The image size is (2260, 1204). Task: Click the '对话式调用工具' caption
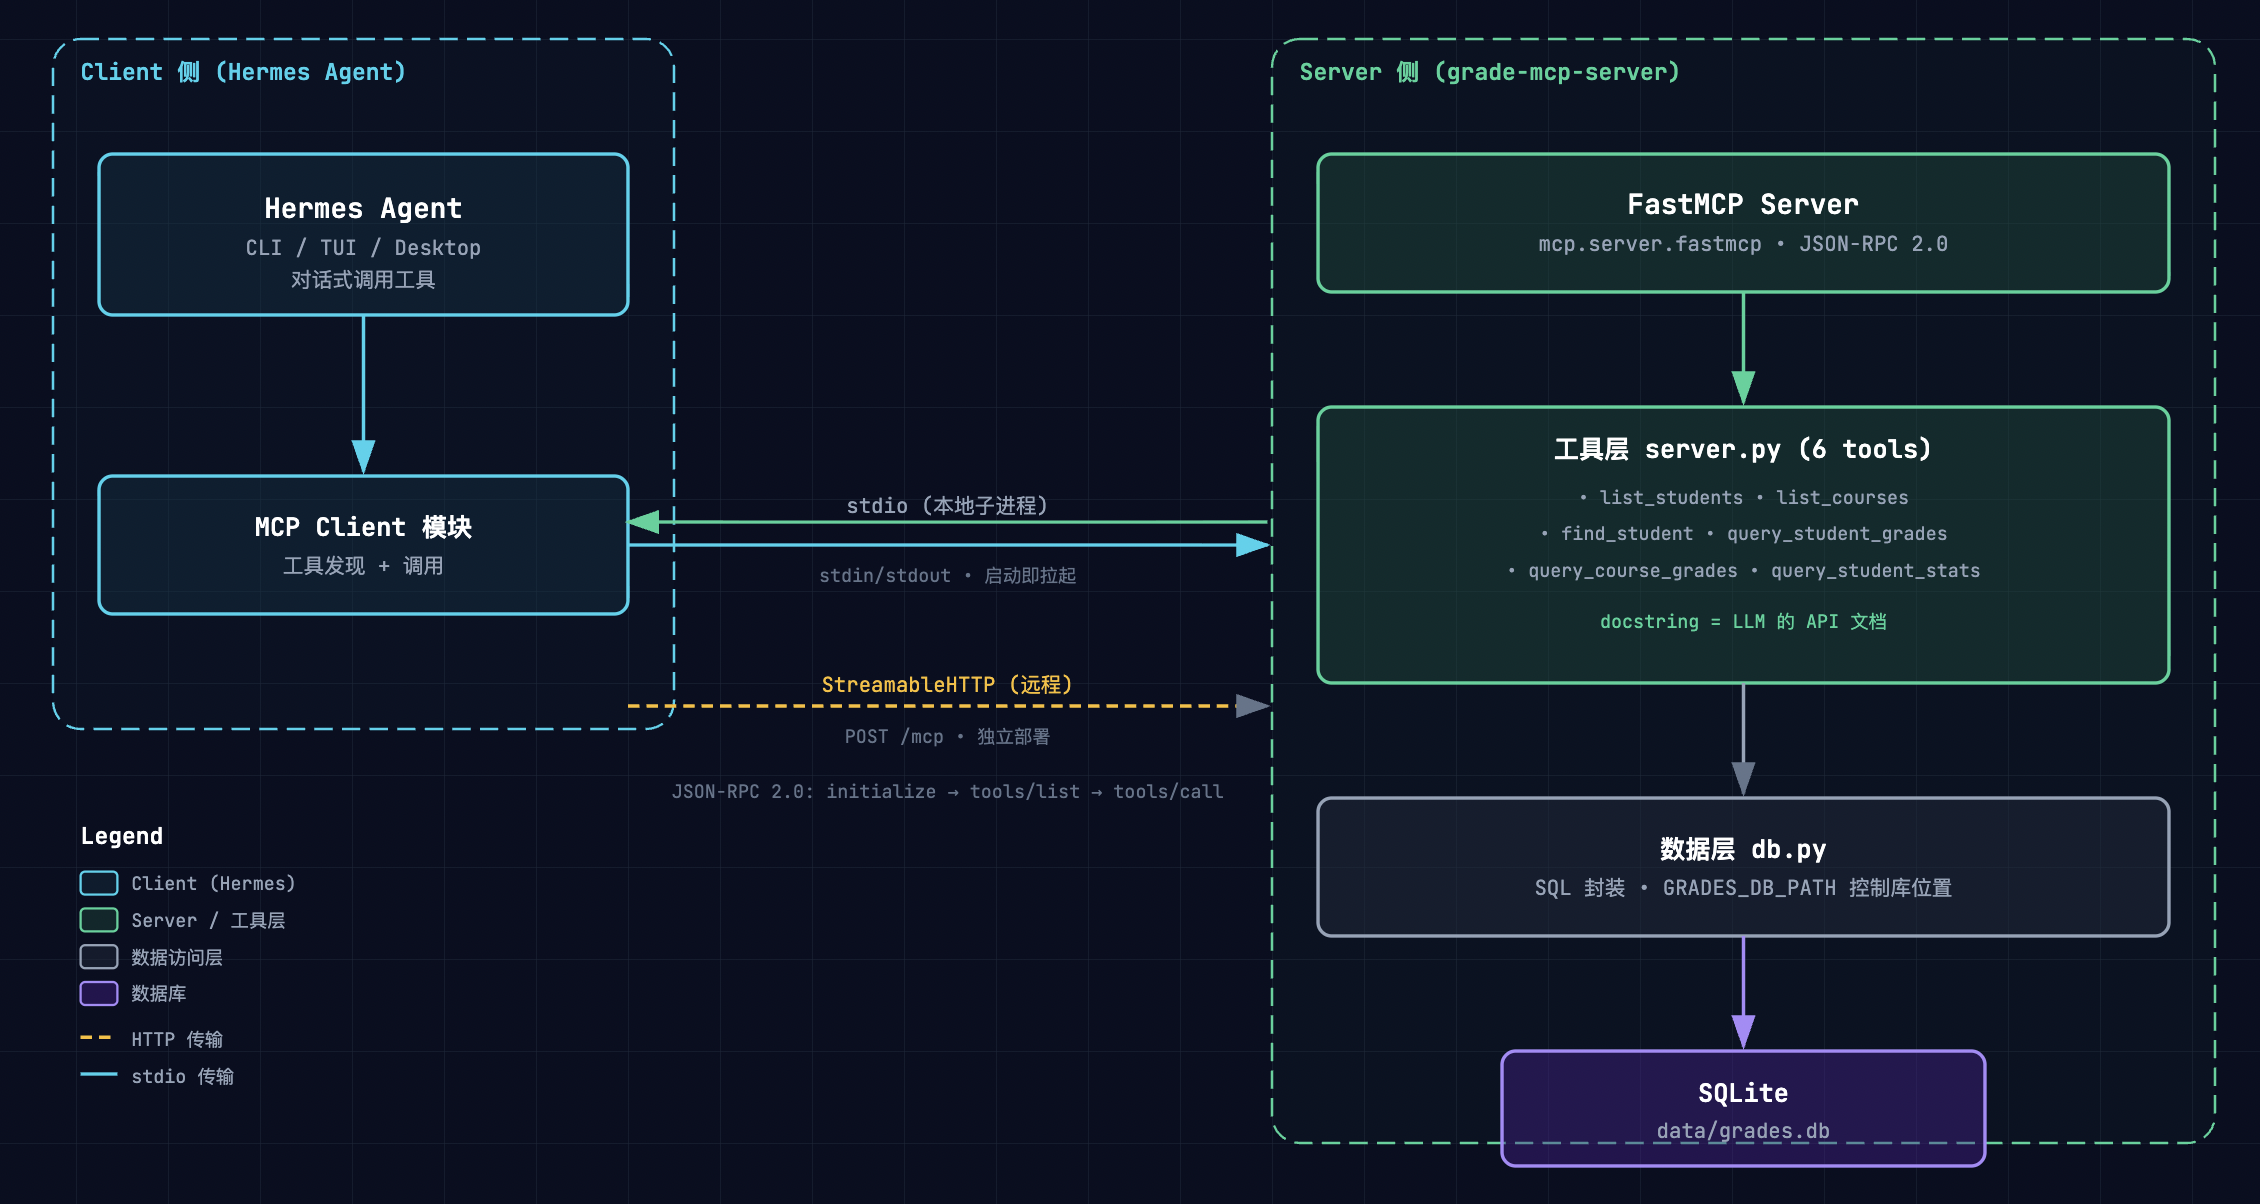363,280
